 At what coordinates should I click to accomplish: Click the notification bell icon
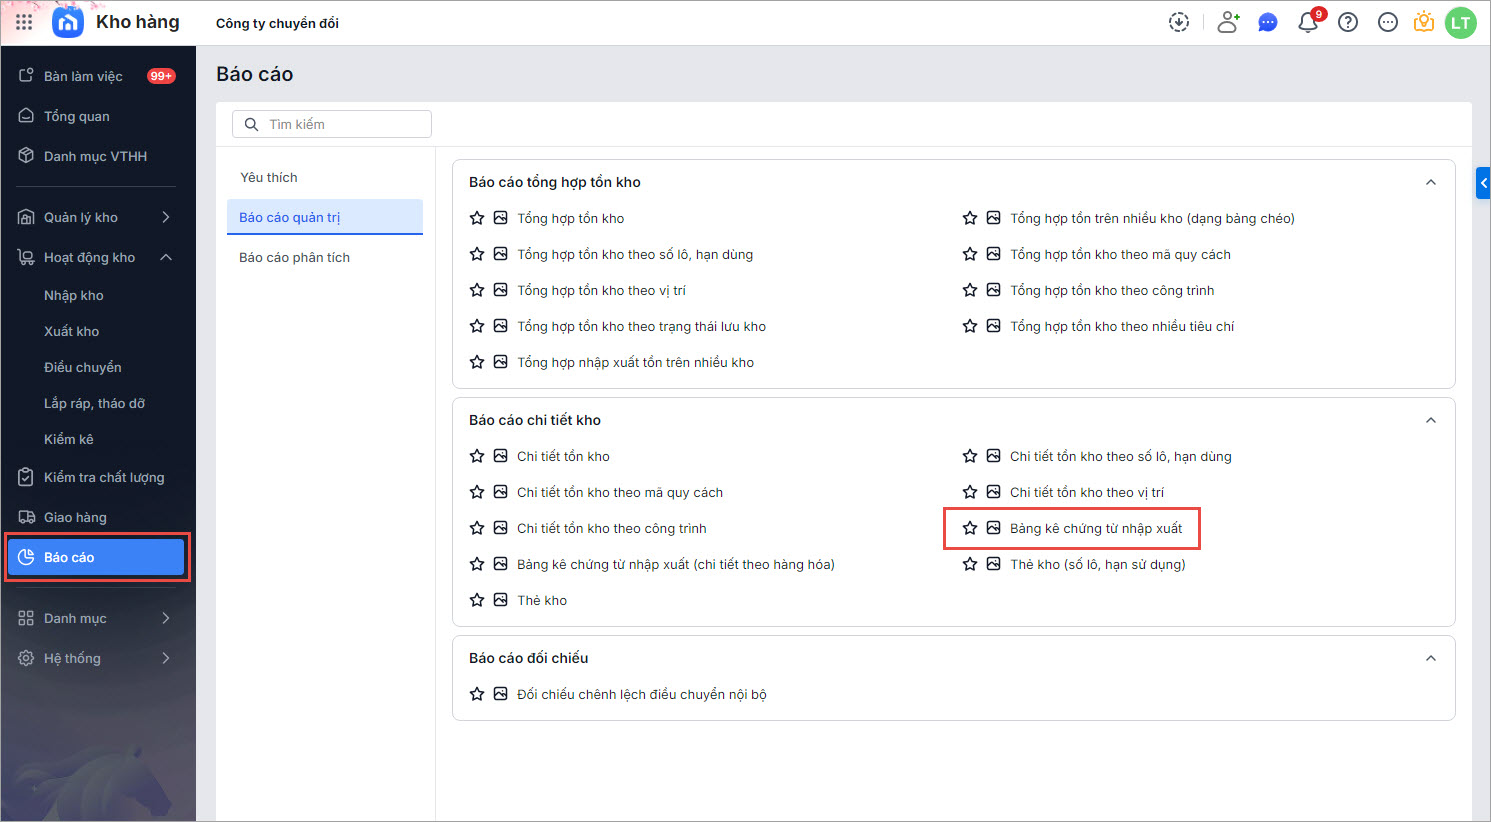point(1307,23)
